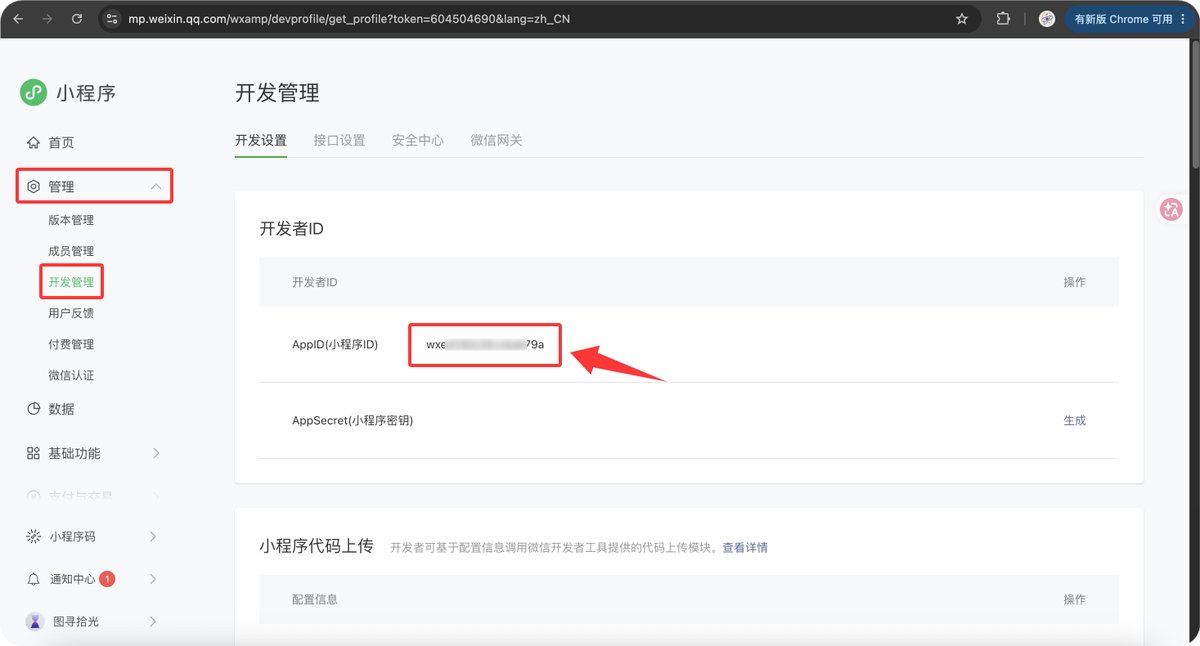Screen dimensions: 1200x646
Task: Reload the page with refresh icon
Action: pos(77,19)
